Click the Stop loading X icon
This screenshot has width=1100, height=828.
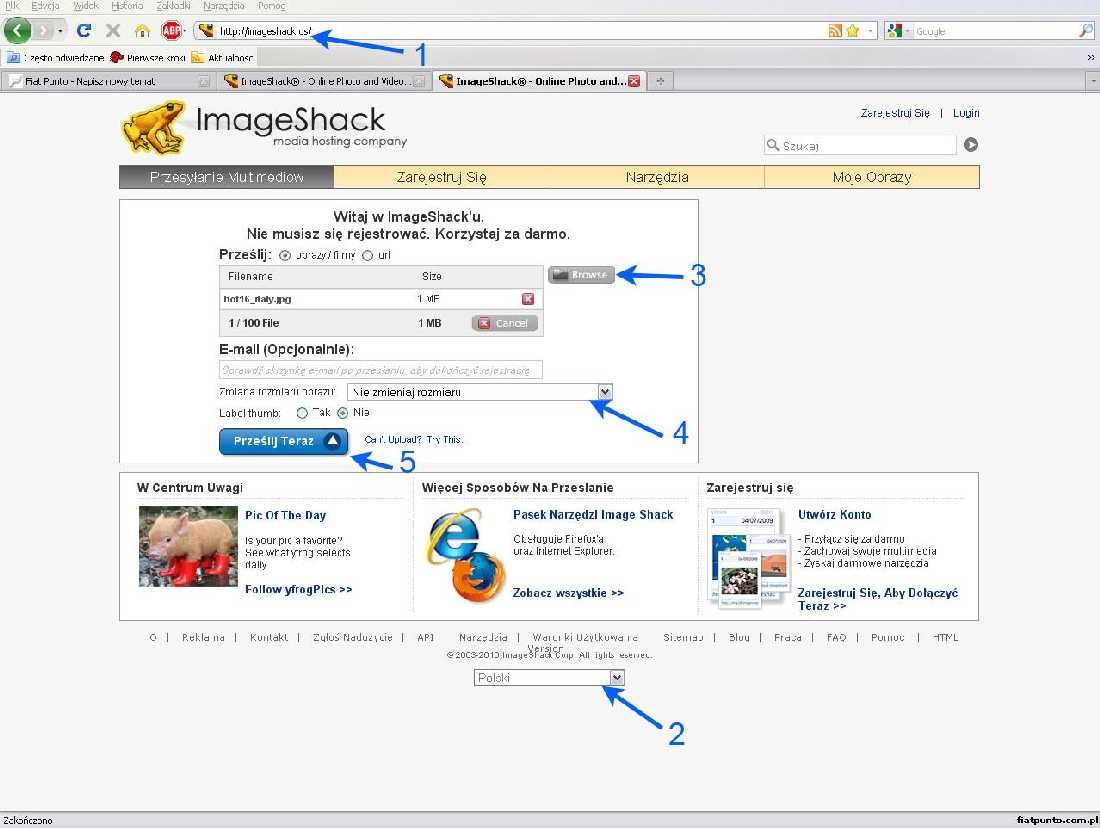point(112,31)
